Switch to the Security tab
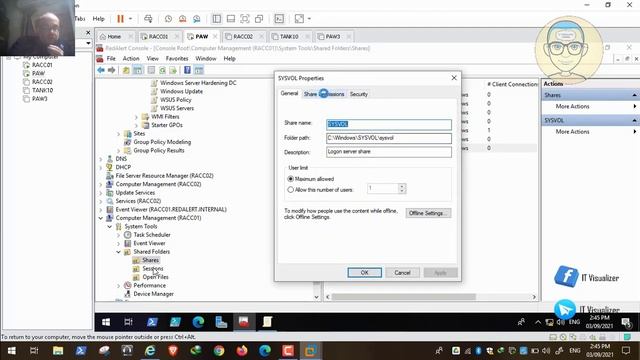Viewport: 640px width, 360px height. click(x=359, y=94)
